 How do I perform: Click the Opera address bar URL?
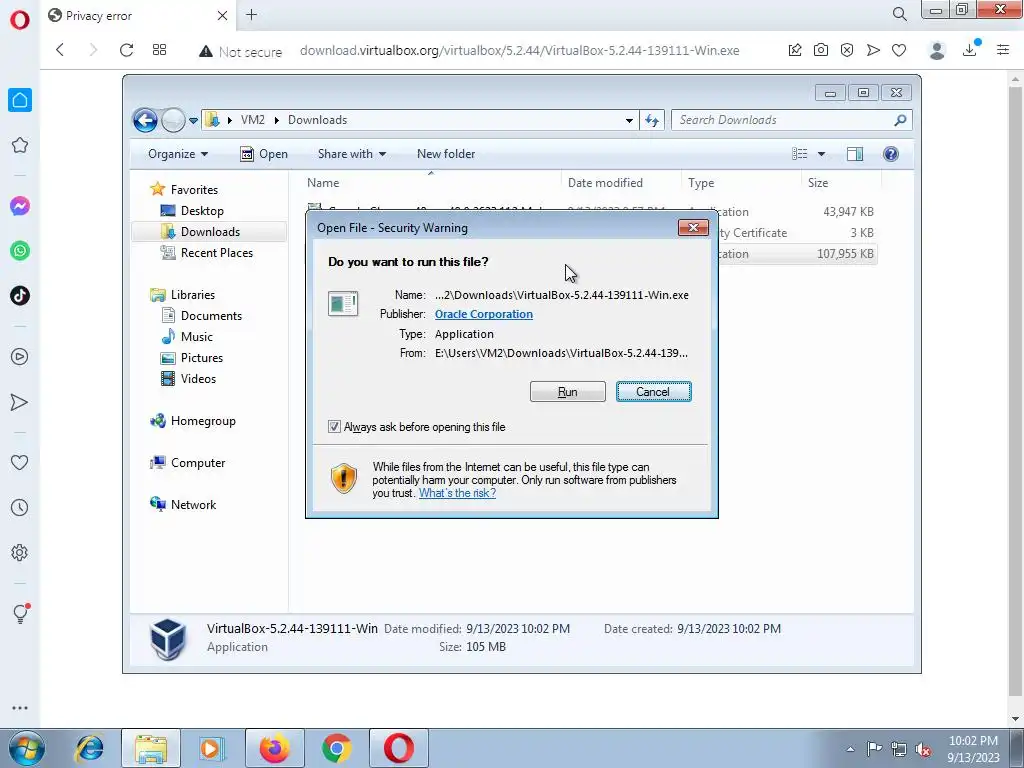519,51
